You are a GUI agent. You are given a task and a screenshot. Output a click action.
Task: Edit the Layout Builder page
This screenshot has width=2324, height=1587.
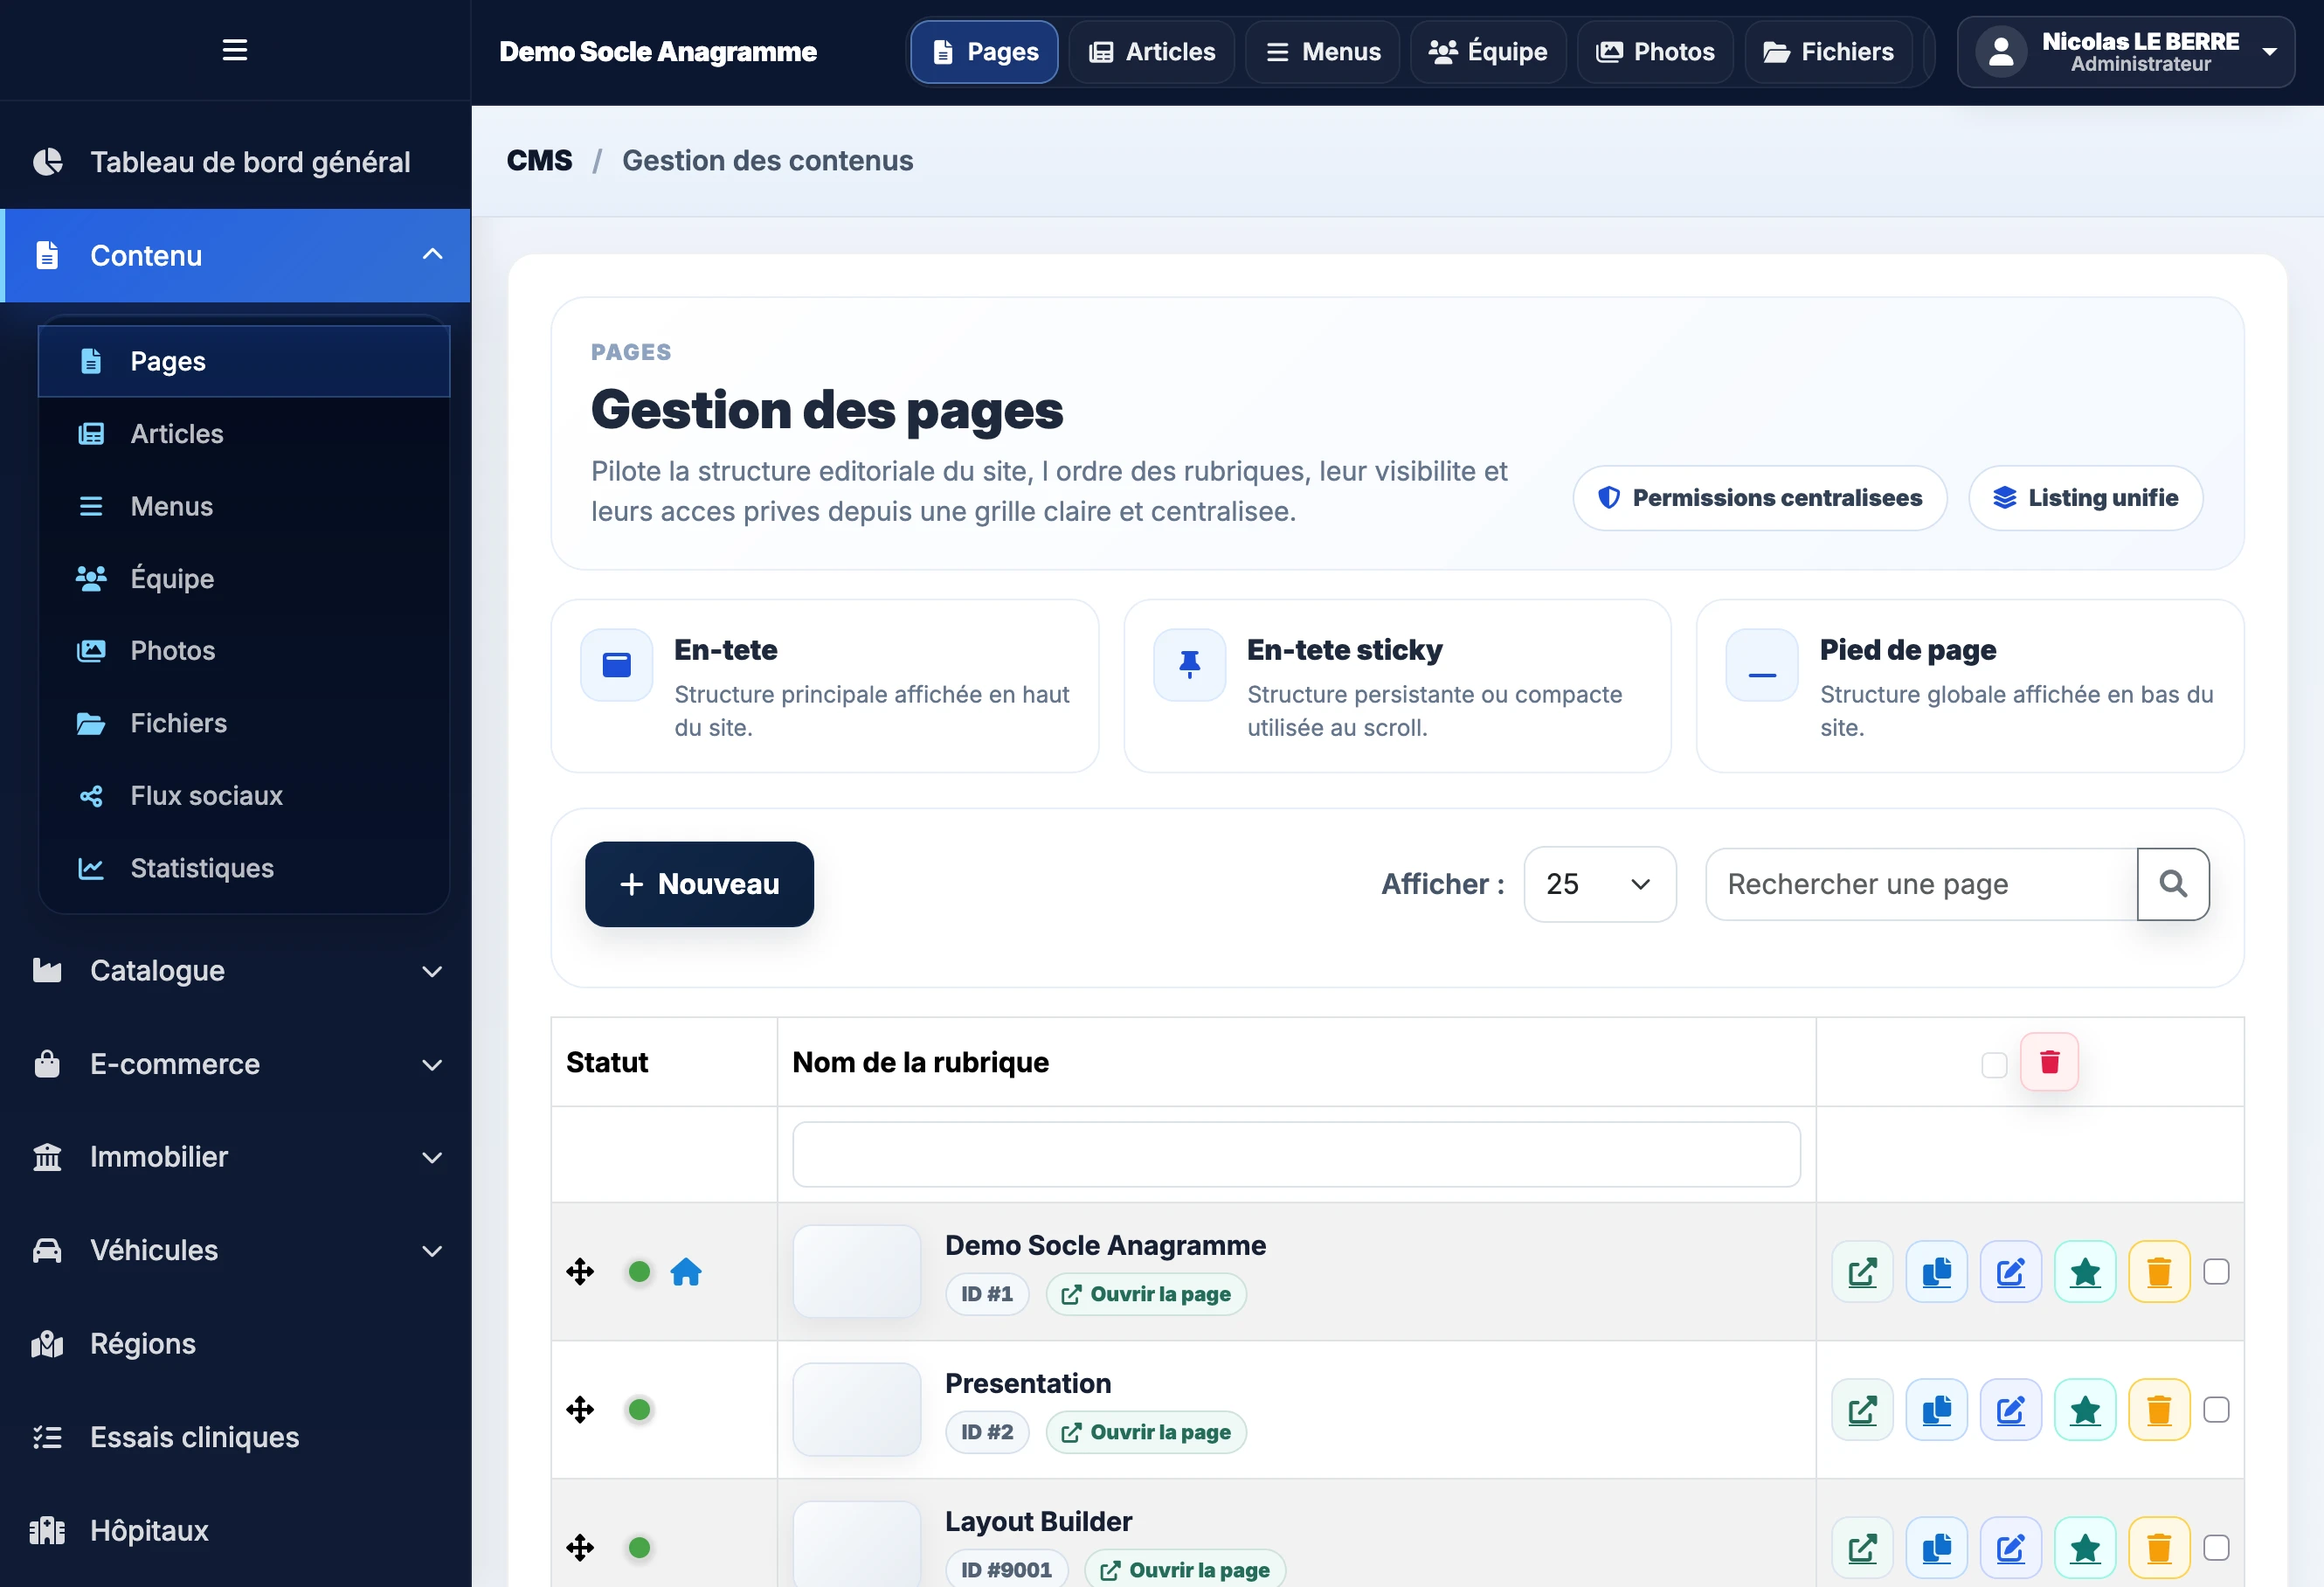pyautogui.click(x=2010, y=1548)
